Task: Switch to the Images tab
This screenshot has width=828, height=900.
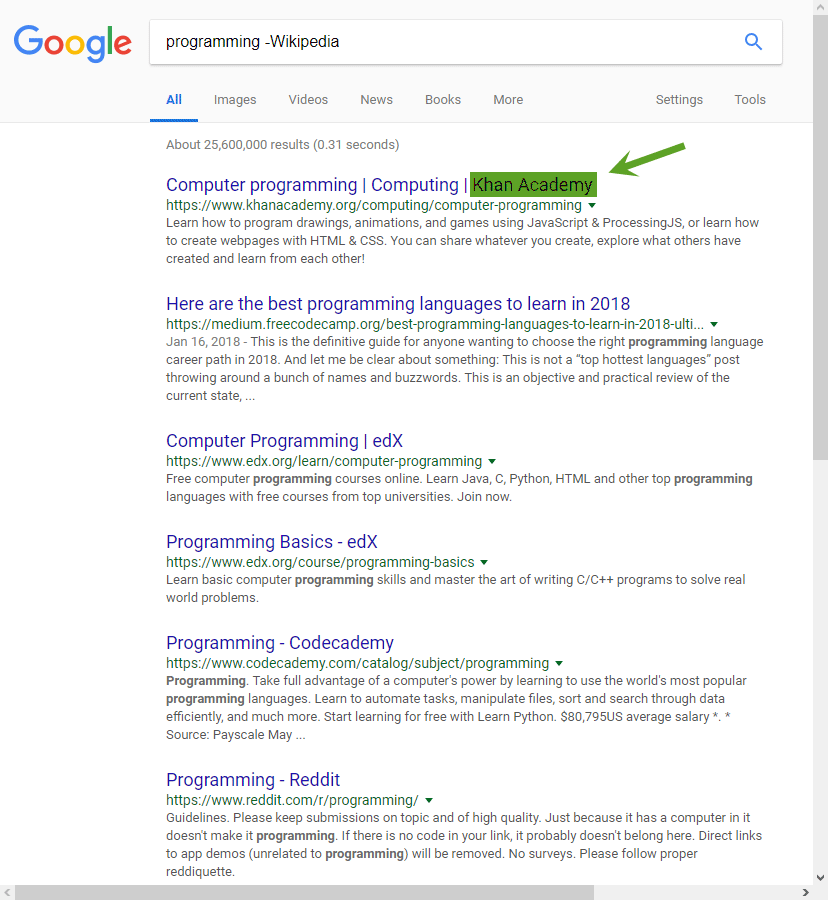Action: (235, 100)
